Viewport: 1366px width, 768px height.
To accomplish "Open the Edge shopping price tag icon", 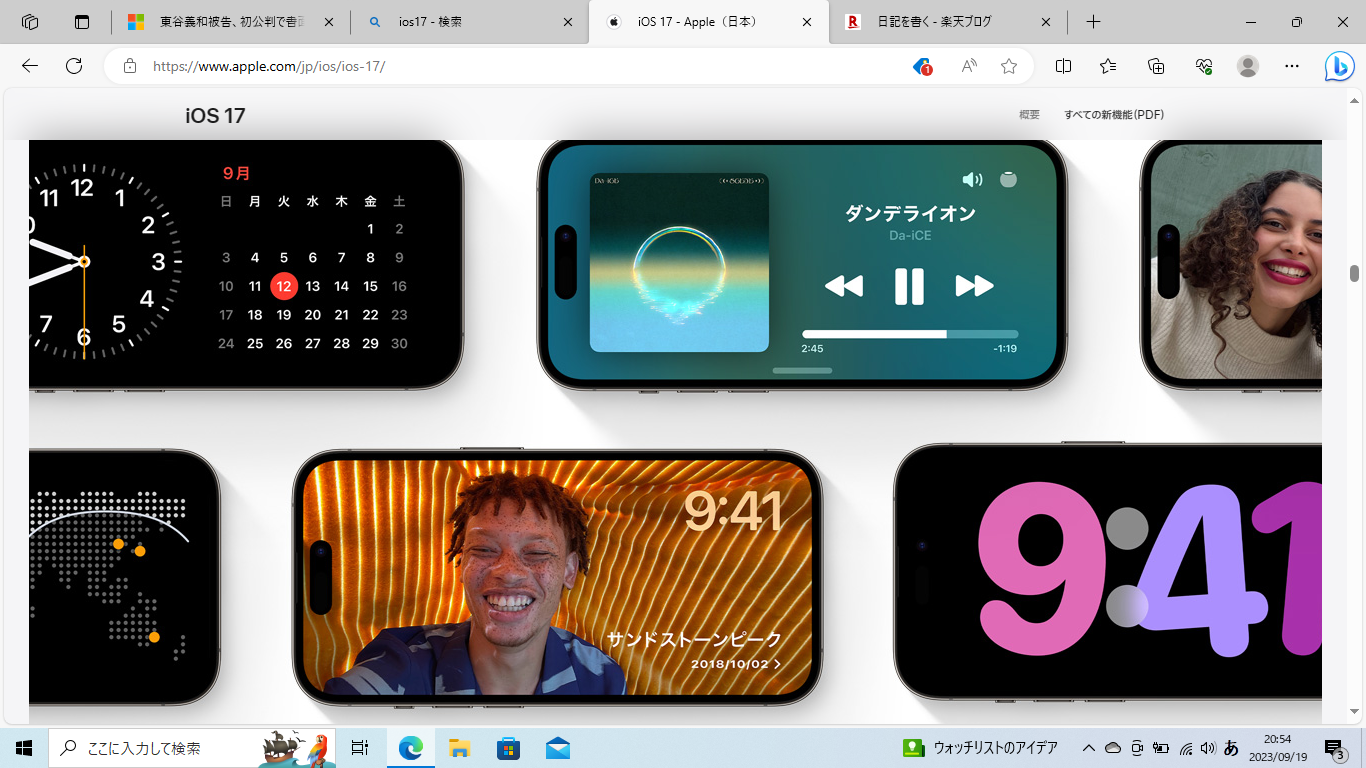I will [x=922, y=66].
